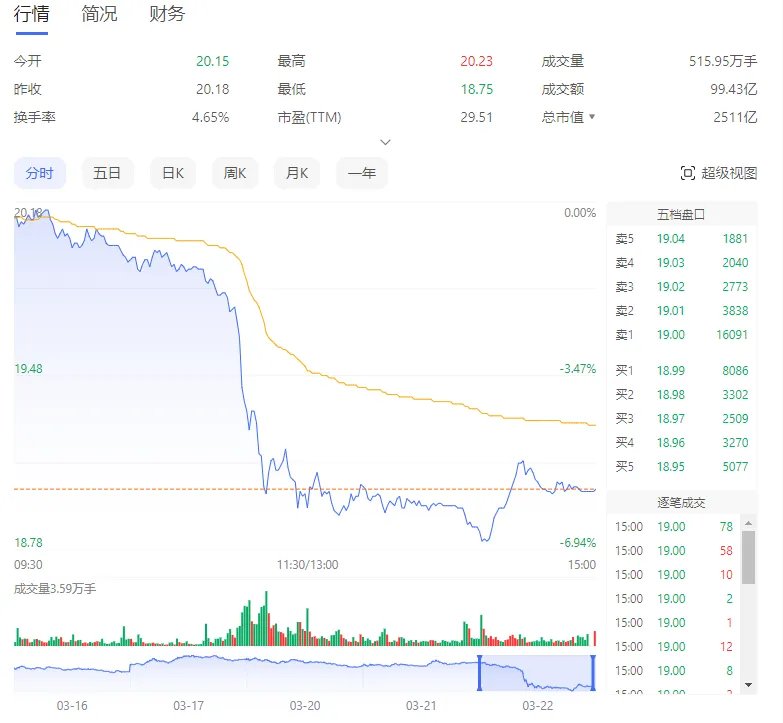Click the 卖1 order row at 19.00
Screen dimensions: 783x723
(x=681, y=336)
